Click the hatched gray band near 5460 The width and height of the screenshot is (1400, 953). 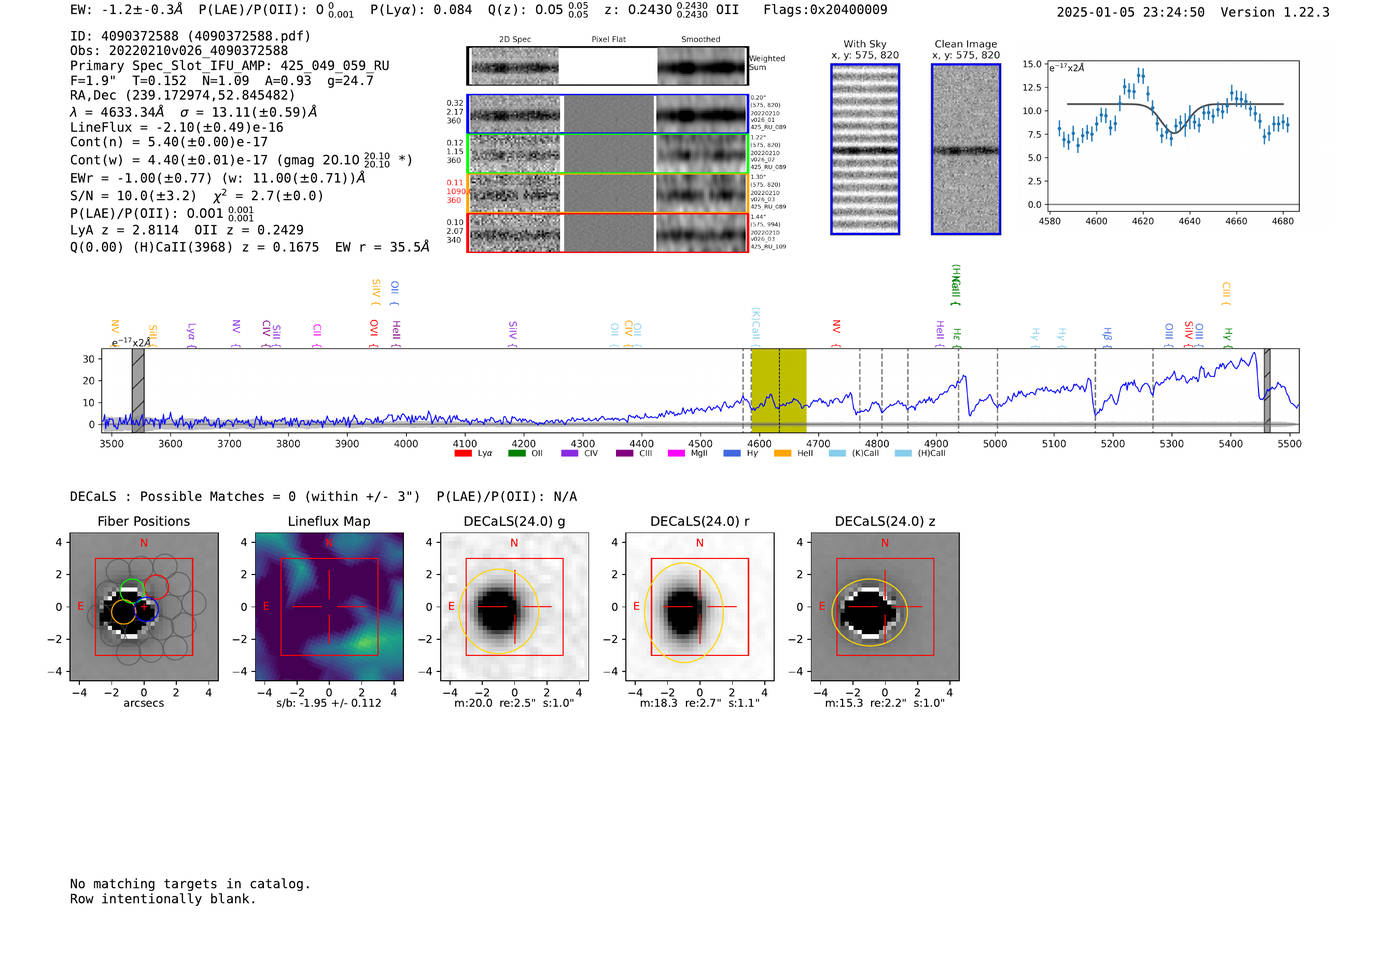(1267, 390)
